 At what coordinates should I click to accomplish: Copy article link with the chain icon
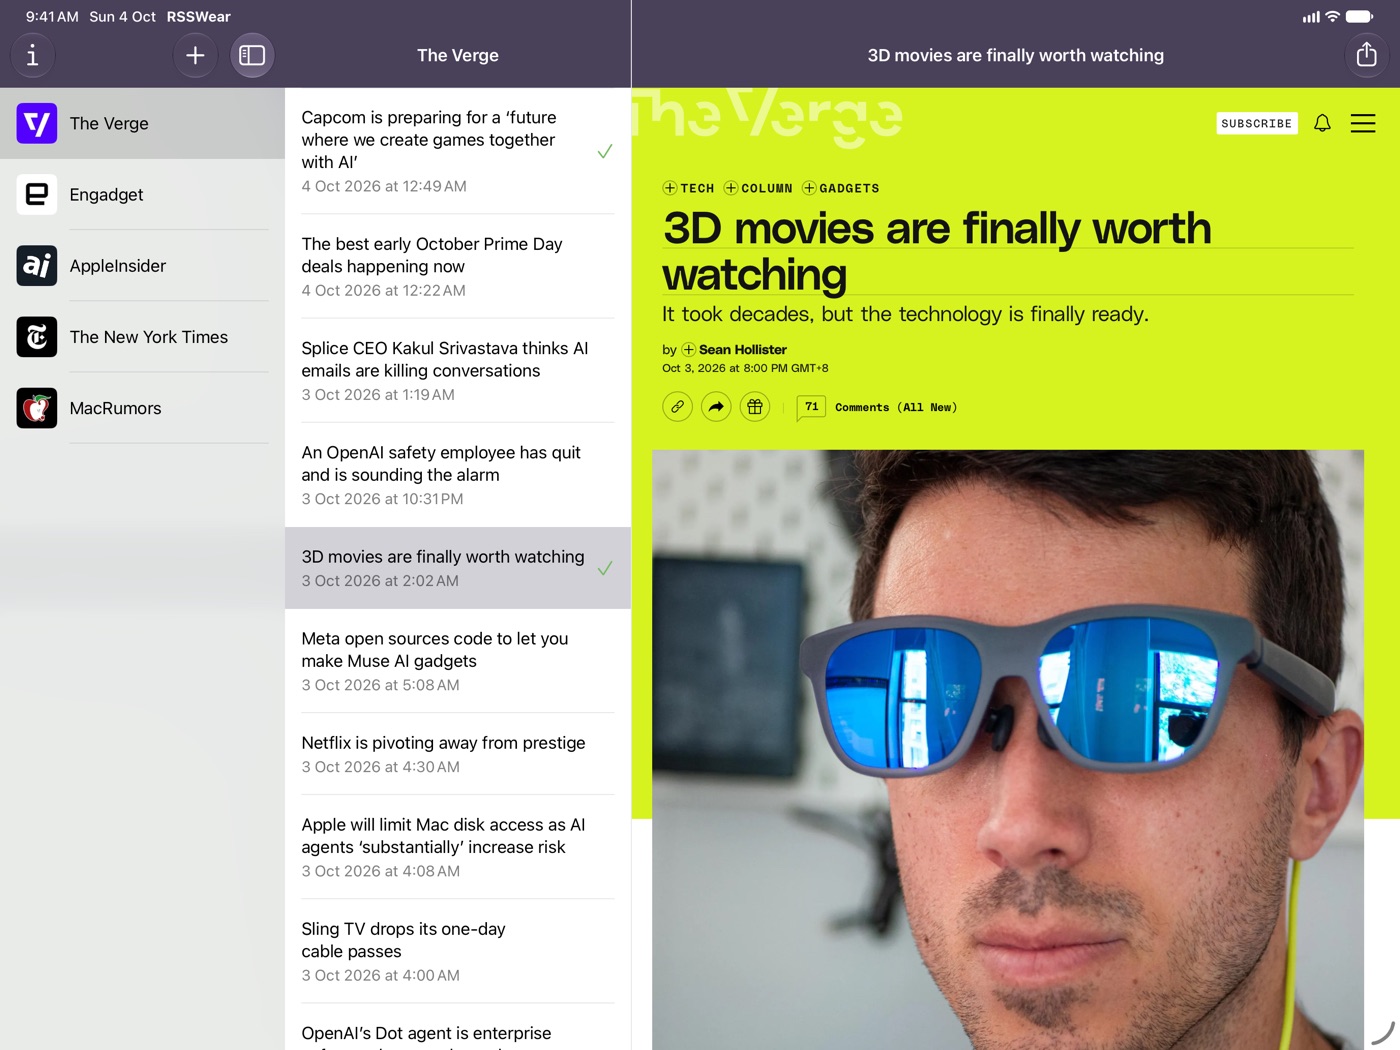(677, 407)
